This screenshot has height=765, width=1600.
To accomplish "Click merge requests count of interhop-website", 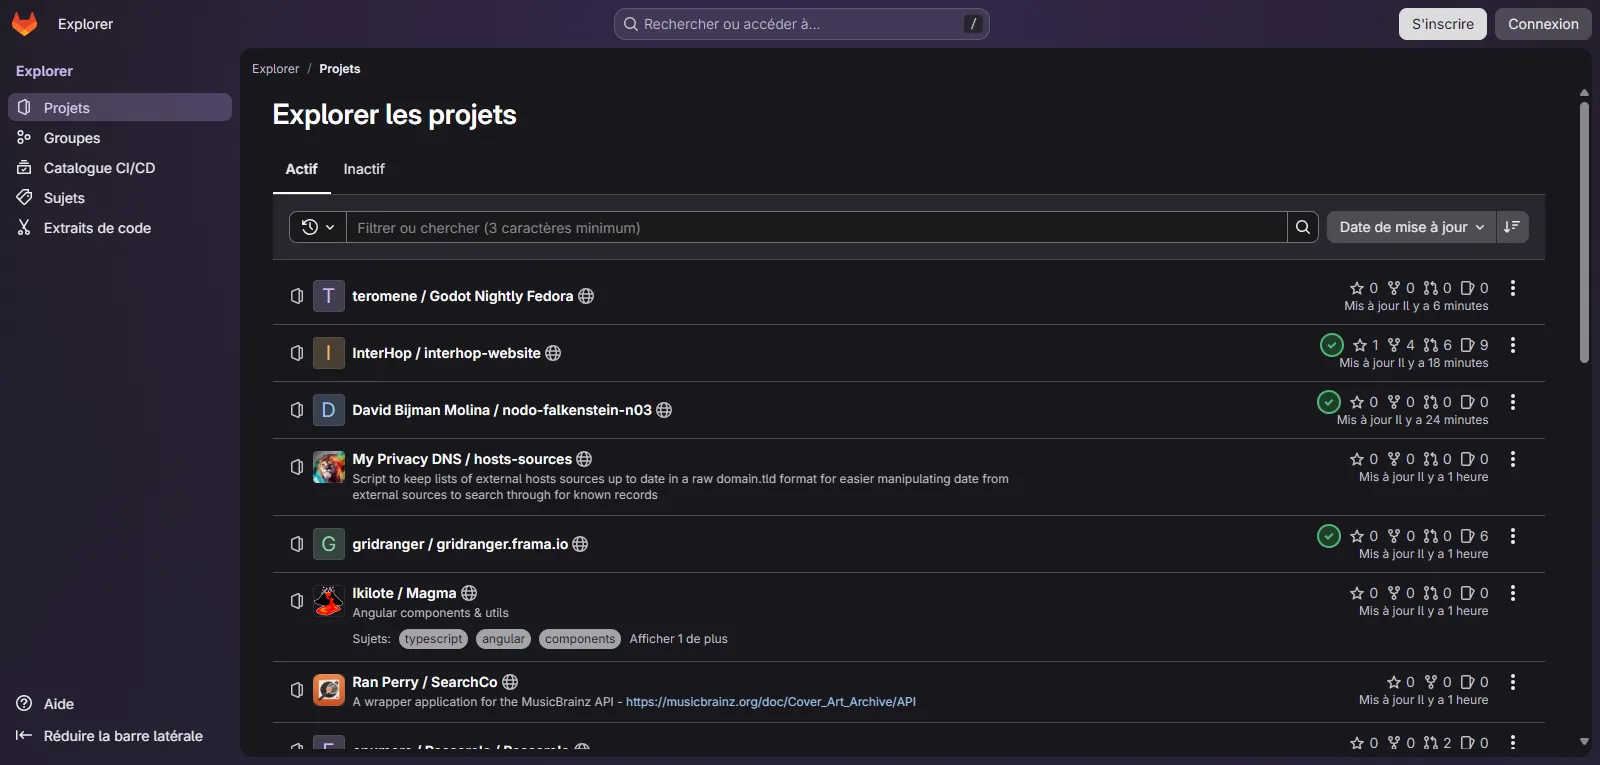I will (x=1438, y=345).
